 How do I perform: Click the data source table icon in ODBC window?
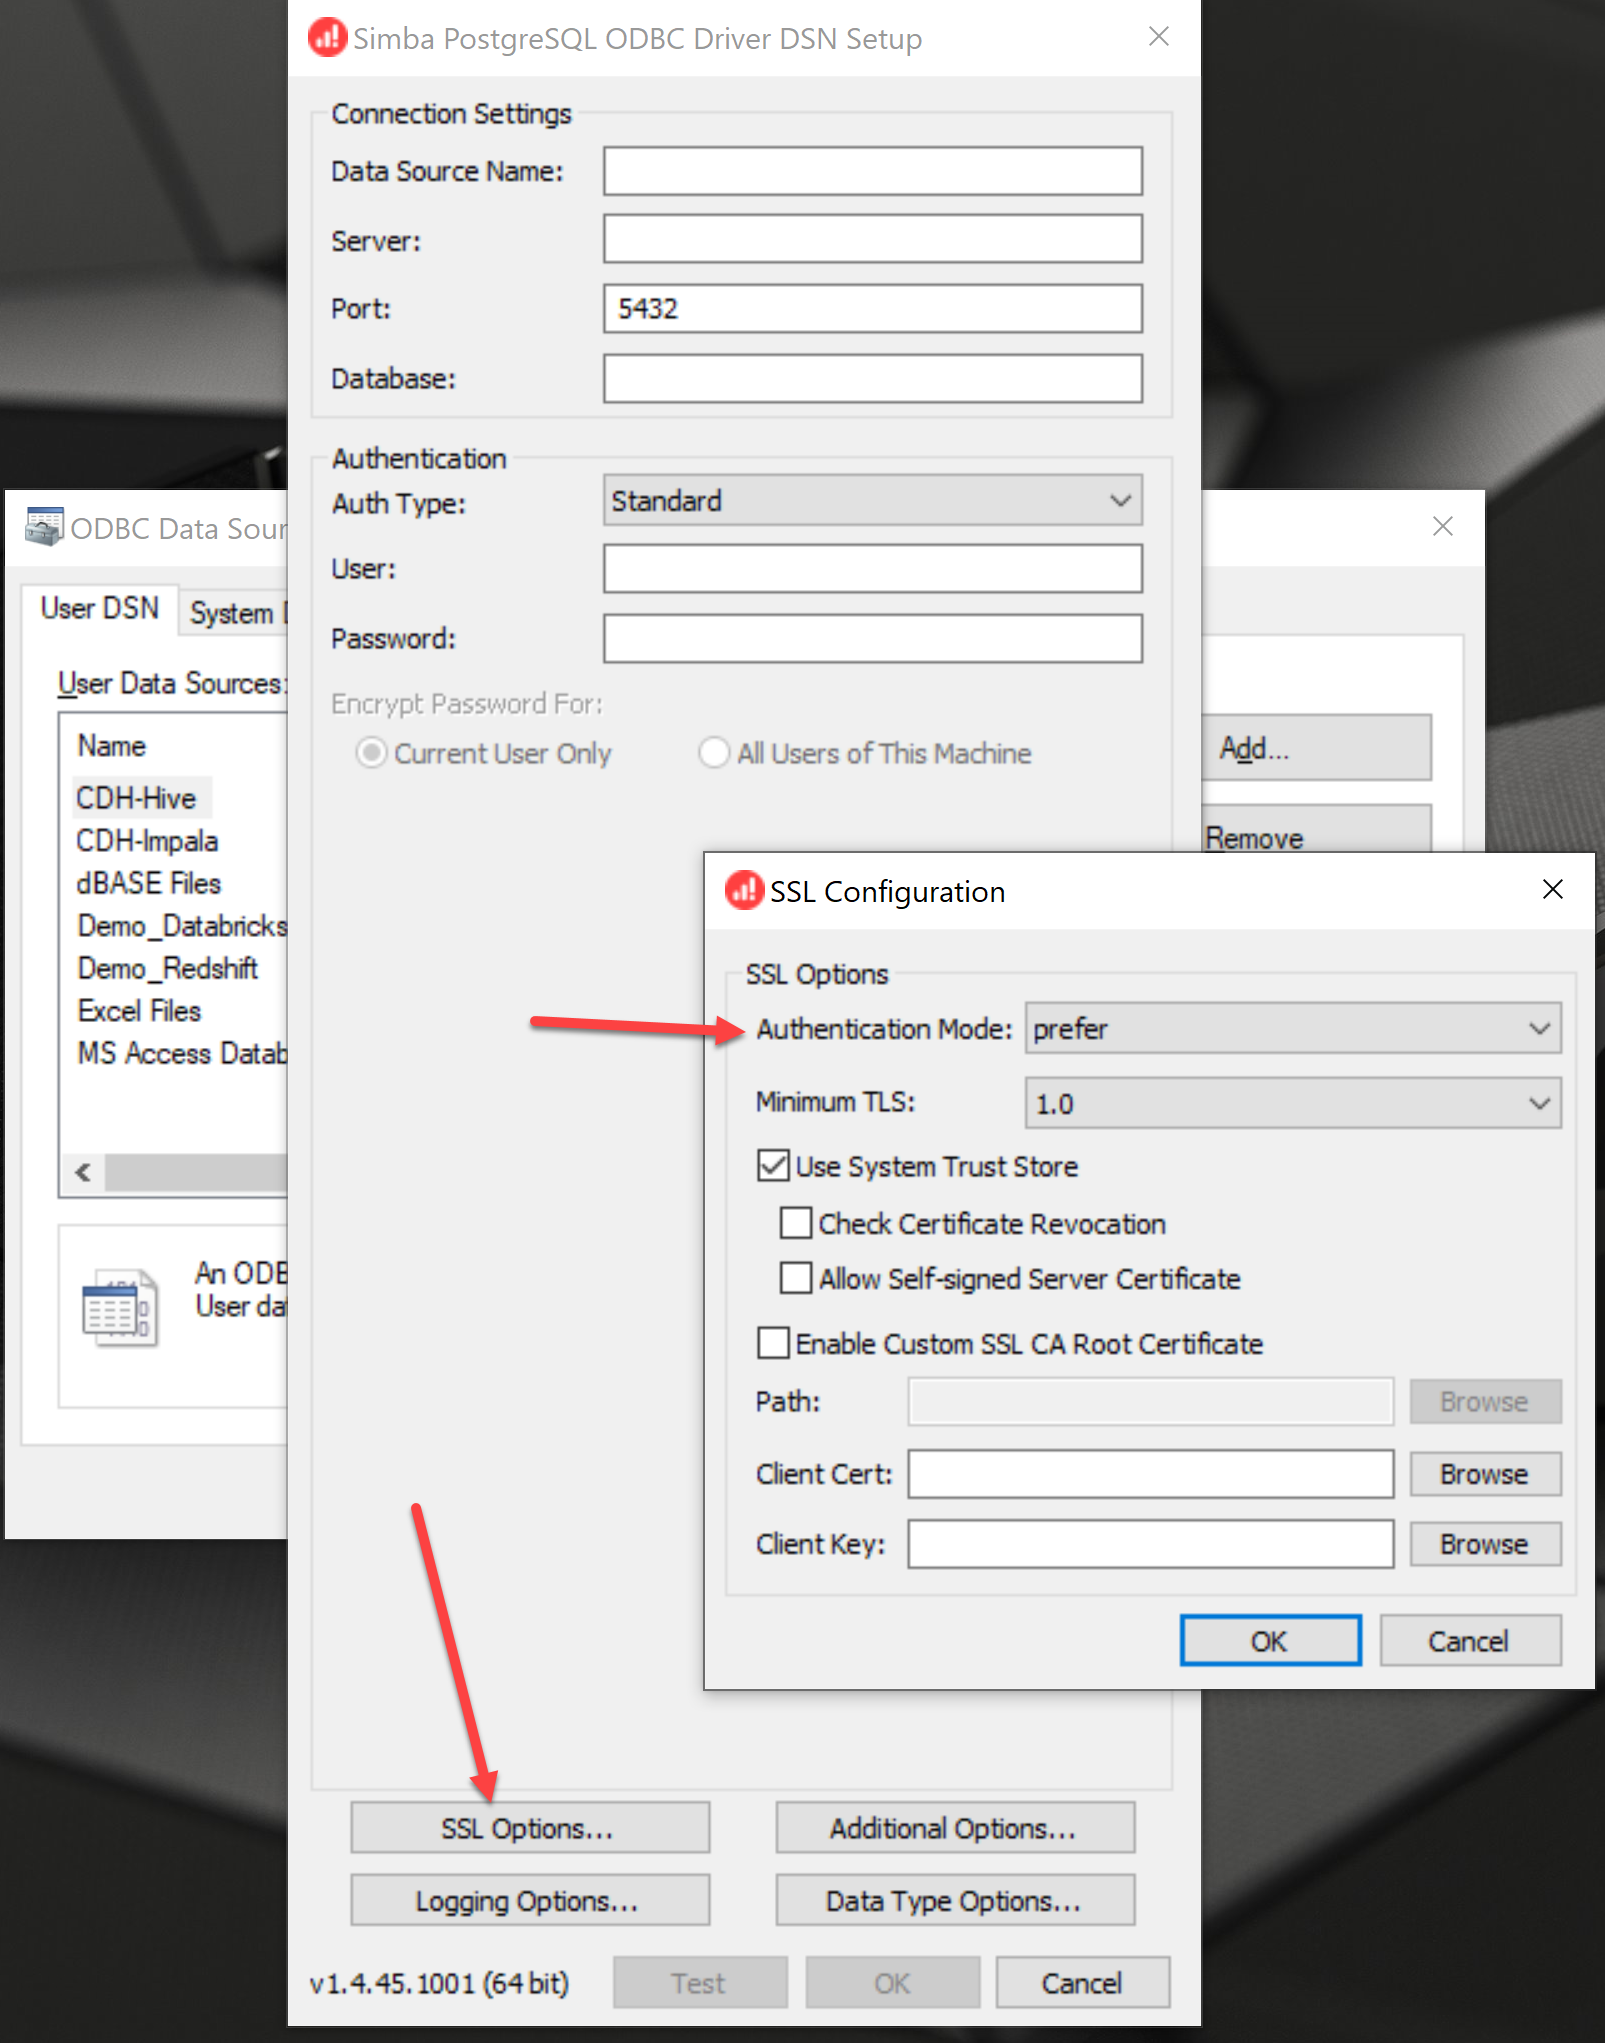(x=120, y=1308)
